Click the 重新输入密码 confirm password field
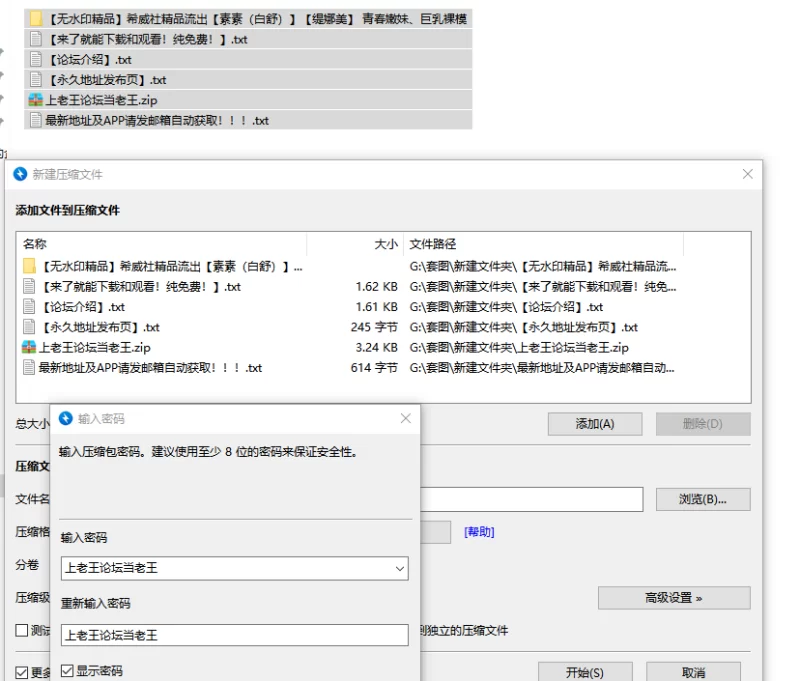 [235, 635]
